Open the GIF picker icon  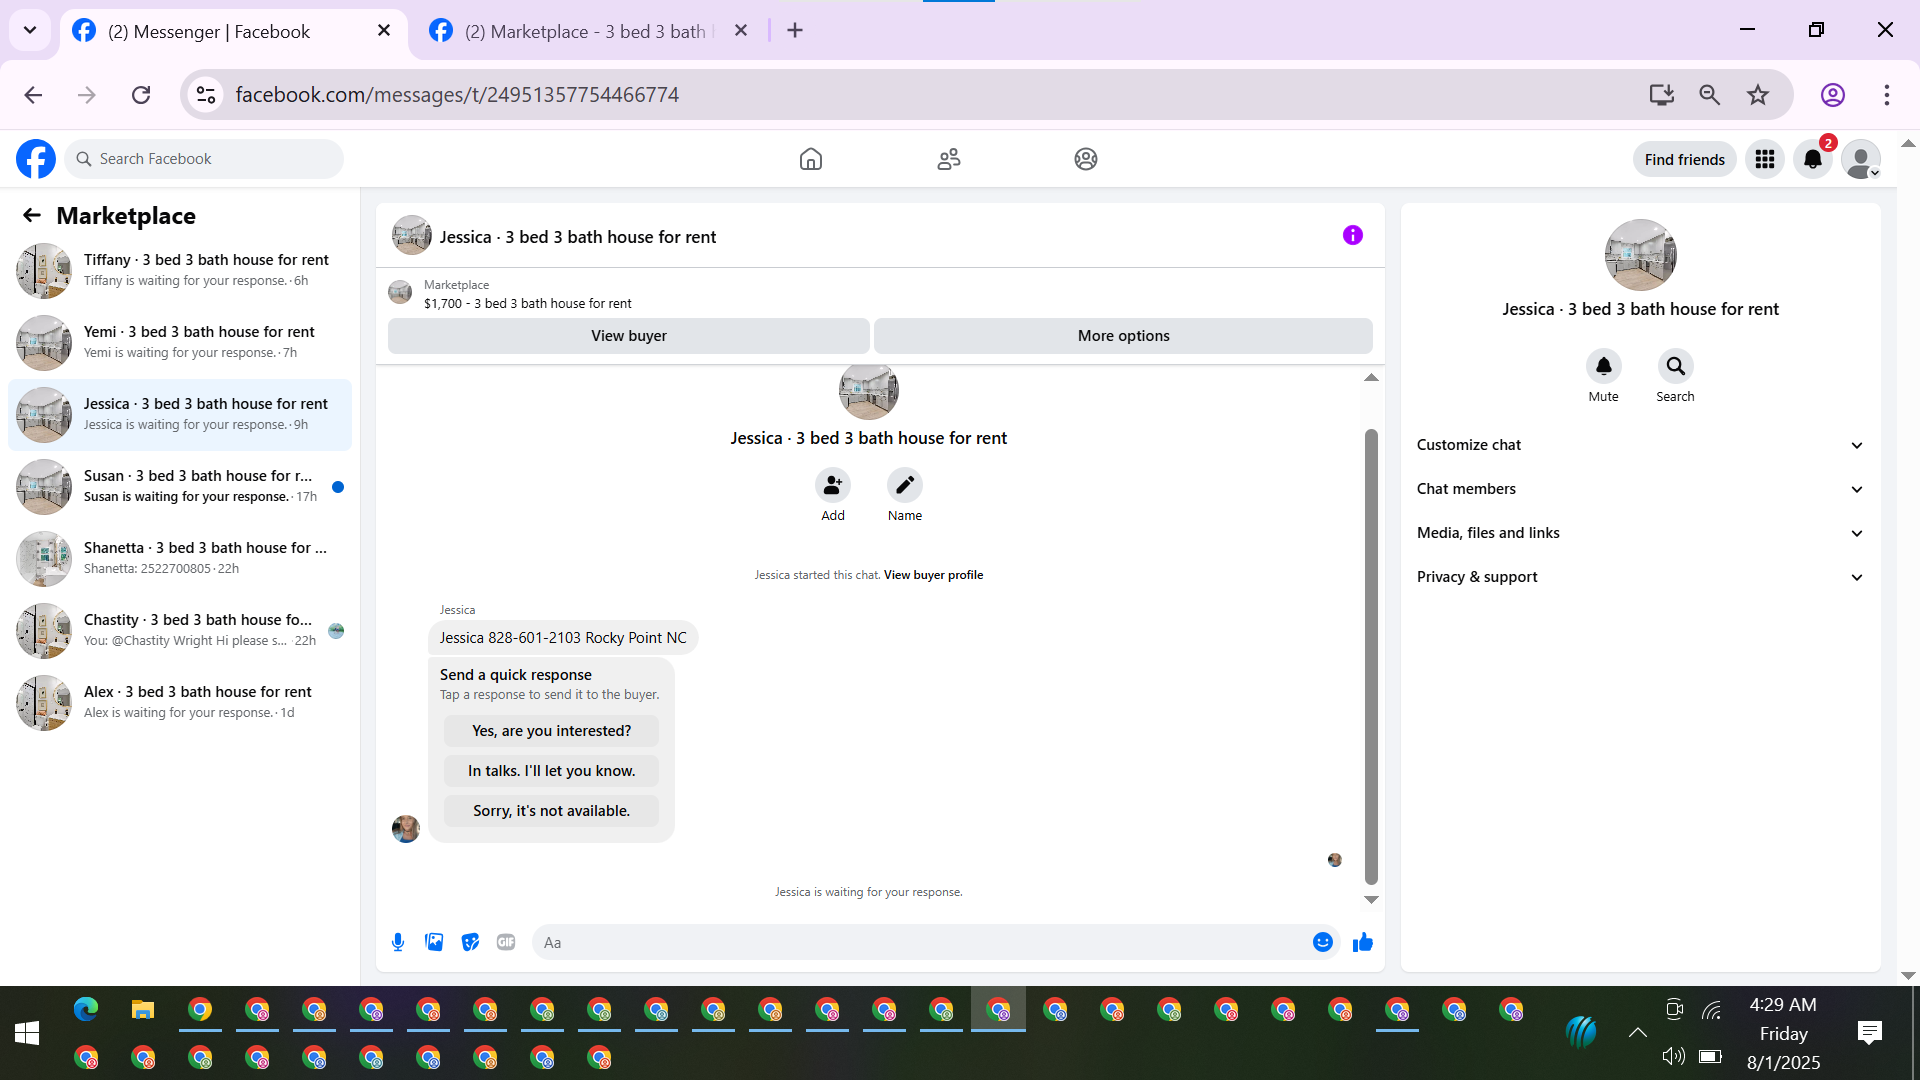[x=506, y=942]
